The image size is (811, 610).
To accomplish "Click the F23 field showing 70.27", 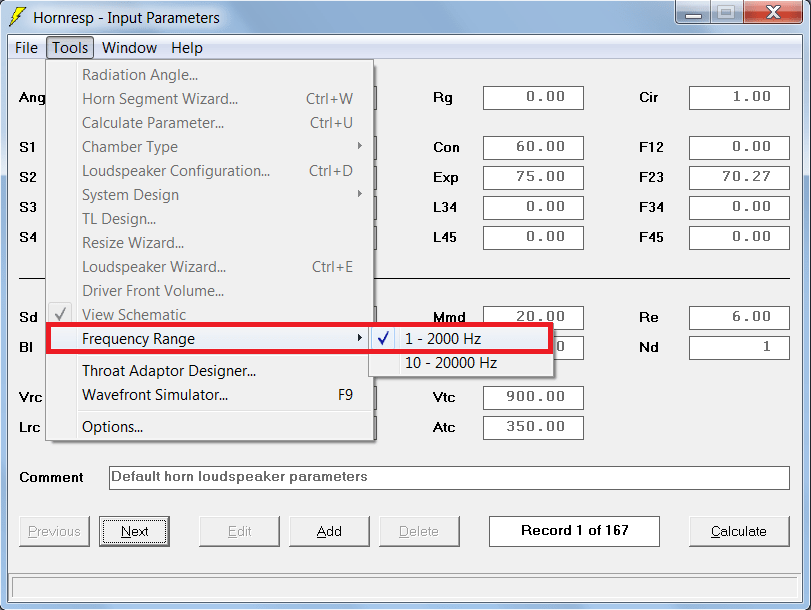I will point(739,177).
